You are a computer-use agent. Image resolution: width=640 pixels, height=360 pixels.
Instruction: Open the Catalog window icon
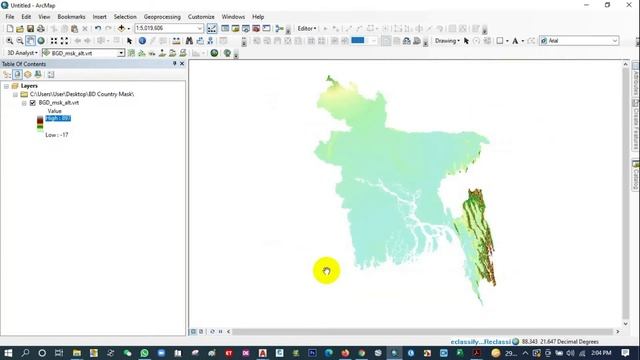(x=236, y=29)
